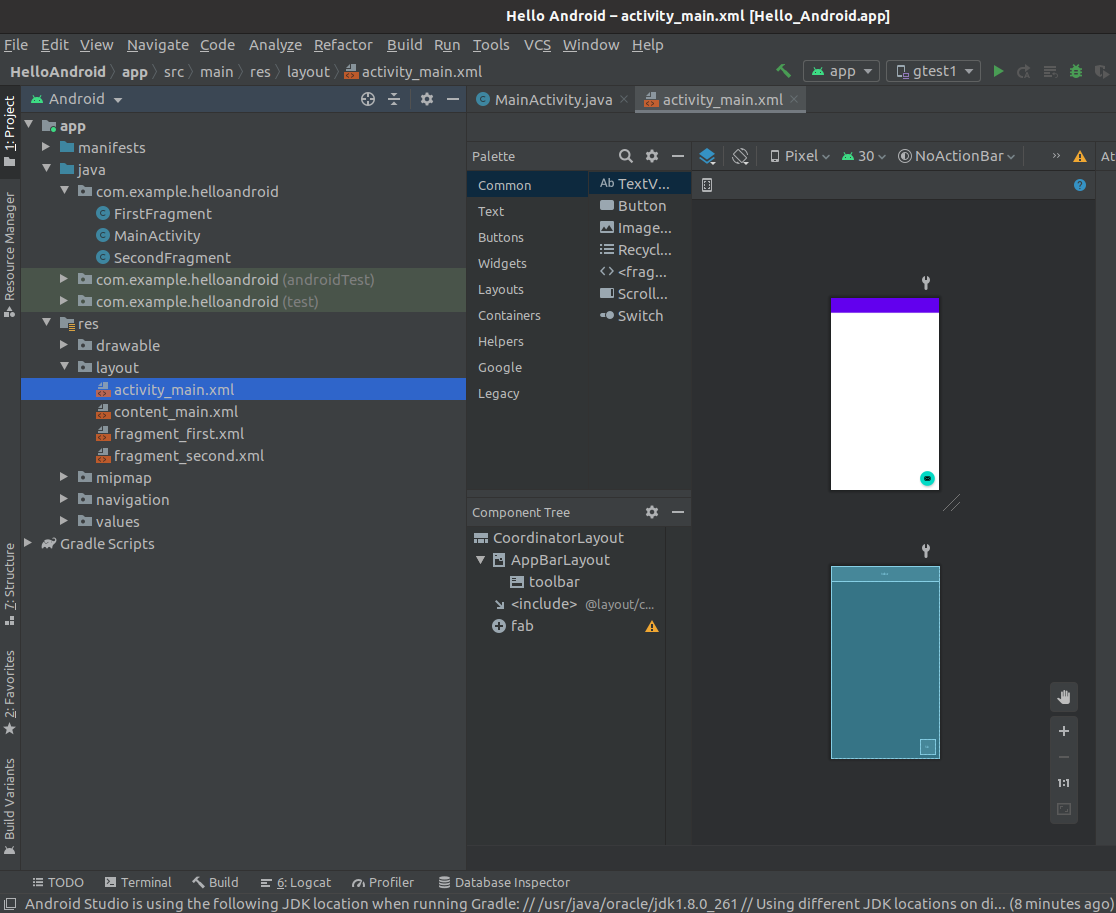Open Build Variants side tab
This screenshot has height=913, width=1116.
[10, 806]
